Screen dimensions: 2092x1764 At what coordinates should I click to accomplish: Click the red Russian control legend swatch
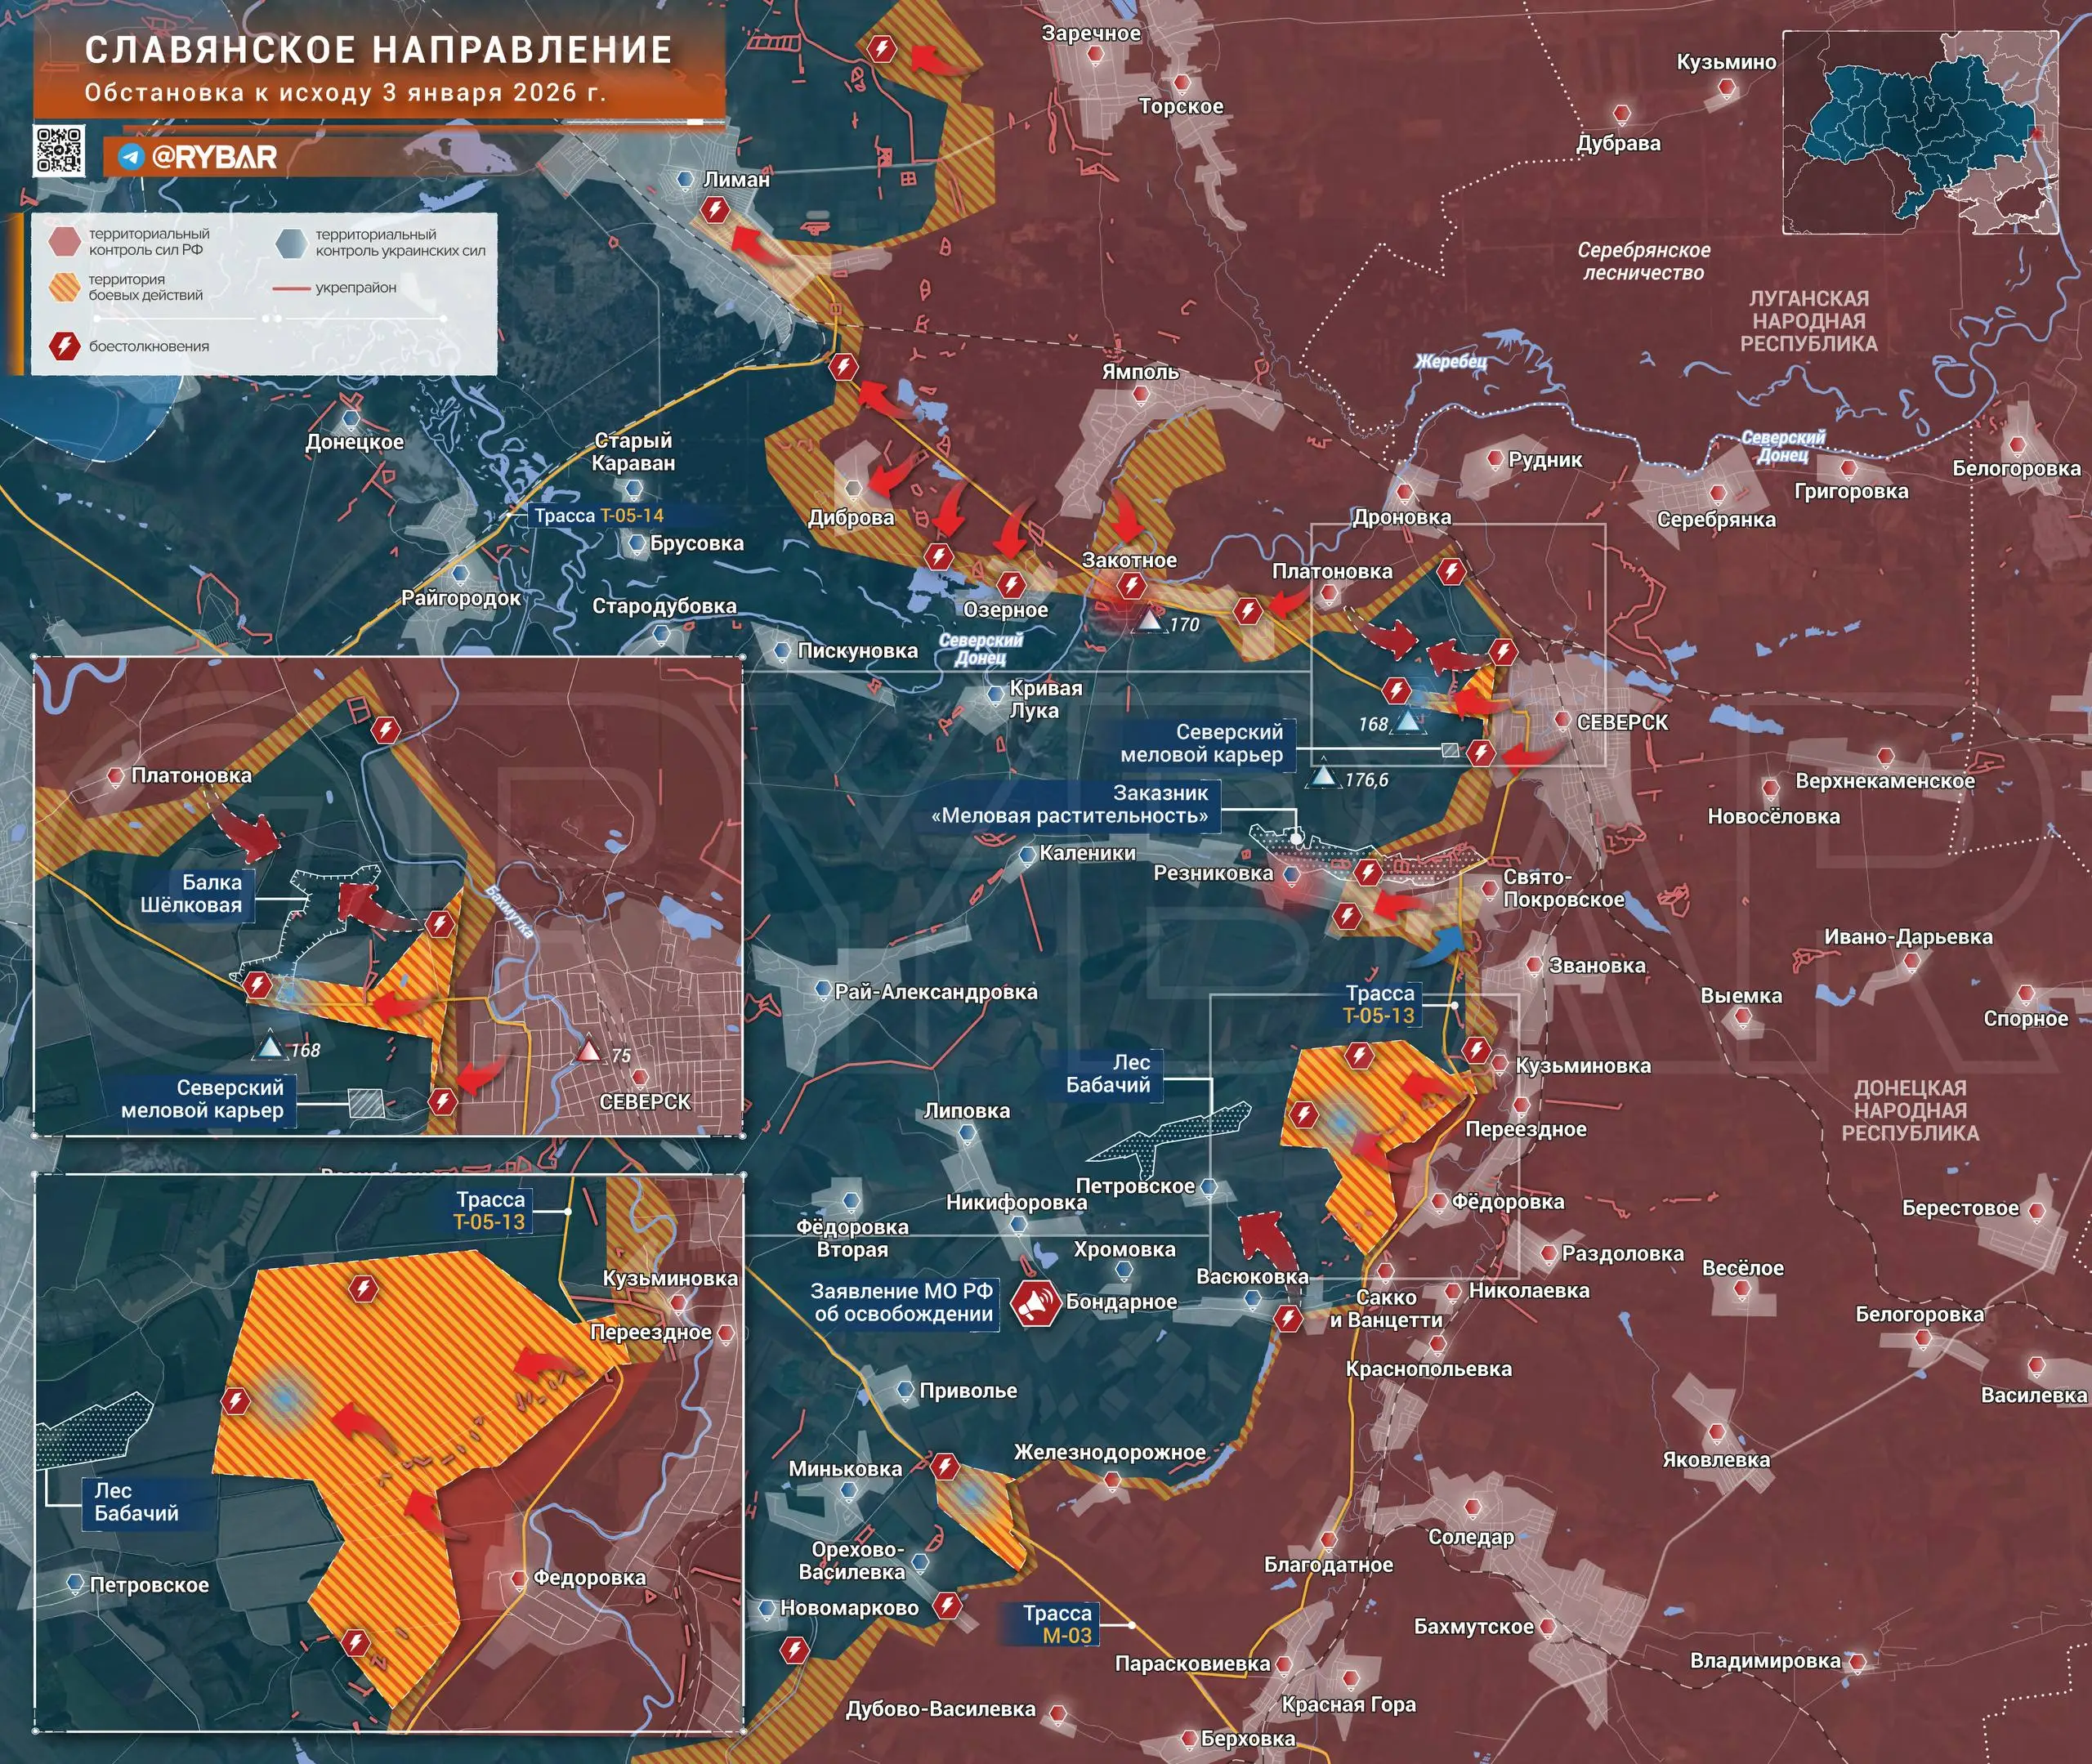point(64,241)
